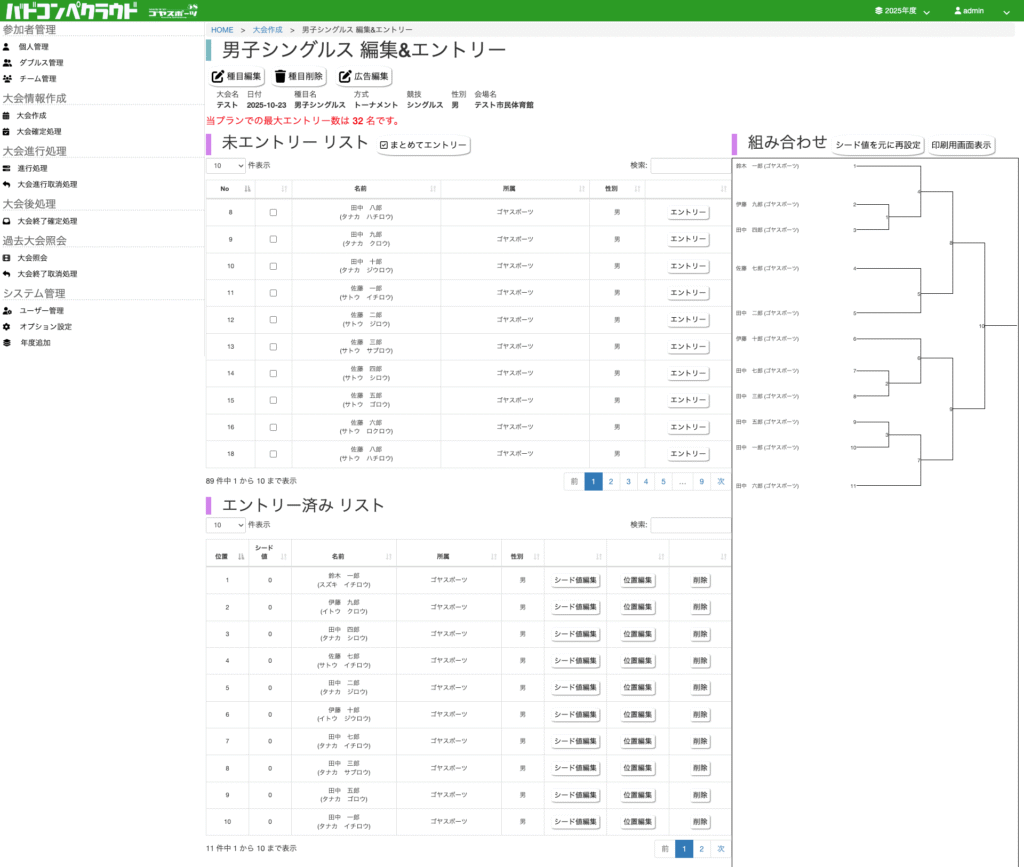This screenshot has width=1024, height=867.
Task: Click the オプション設定 gear icon
Action: point(7,327)
